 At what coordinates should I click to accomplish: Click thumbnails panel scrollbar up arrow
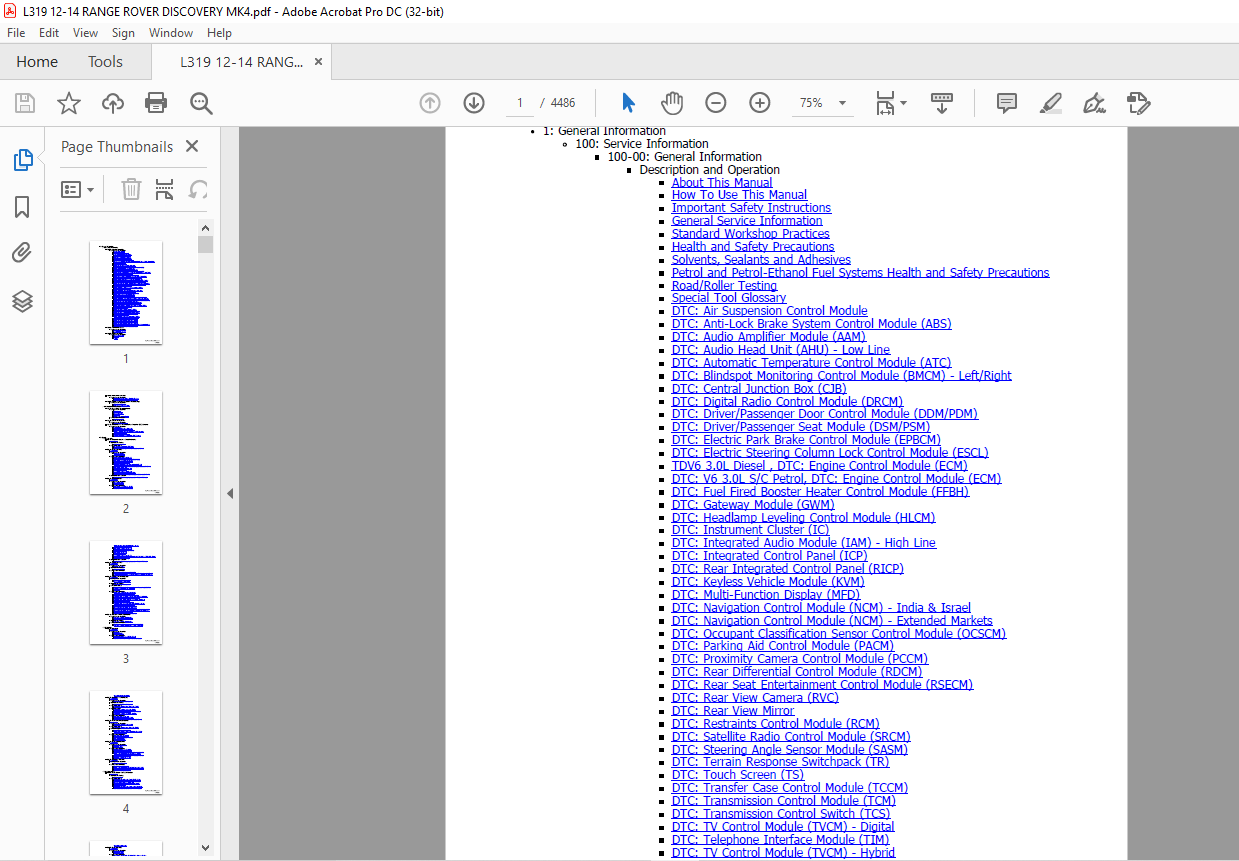click(205, 227)
